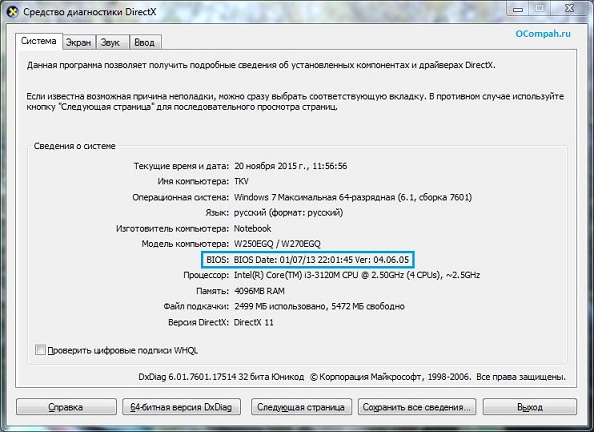Minimize the DirectX diagnostic window

(518, 8)
